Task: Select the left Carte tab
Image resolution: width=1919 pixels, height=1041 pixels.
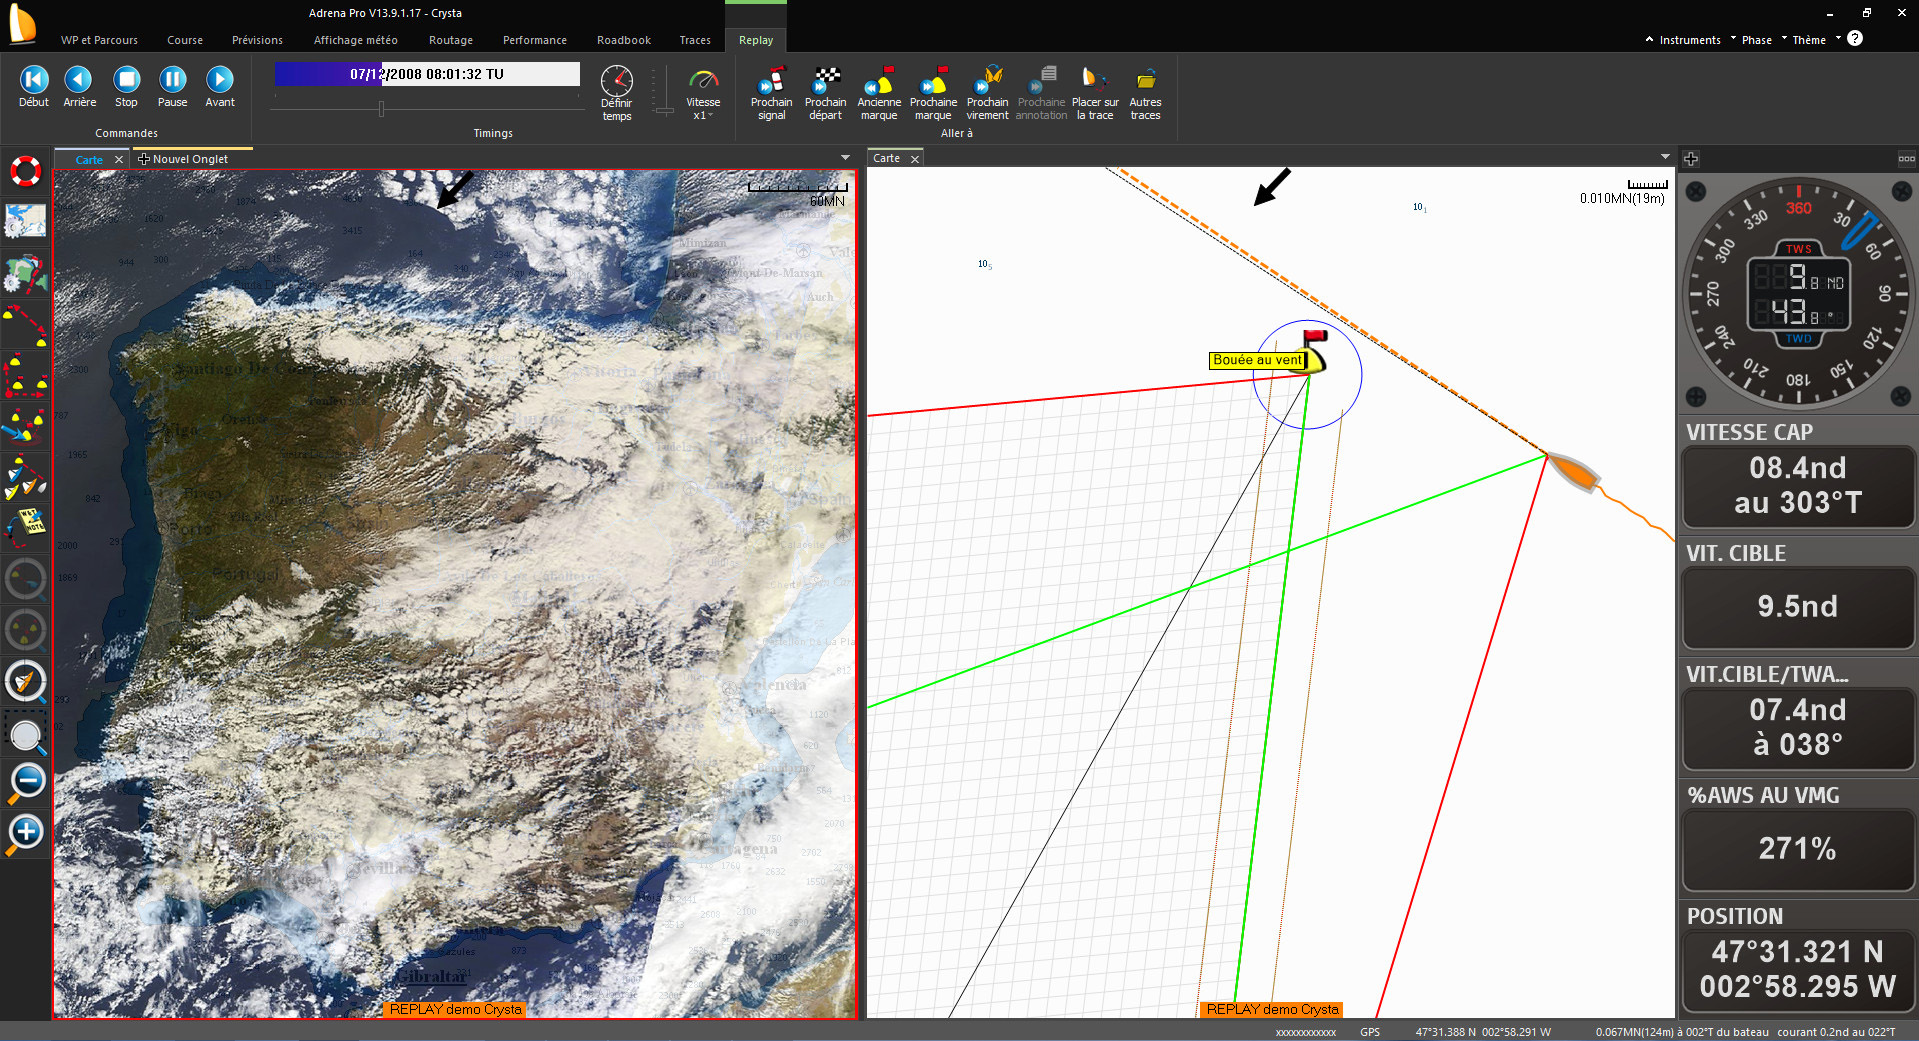Action: pyautogui.click(x=89, y=160)
